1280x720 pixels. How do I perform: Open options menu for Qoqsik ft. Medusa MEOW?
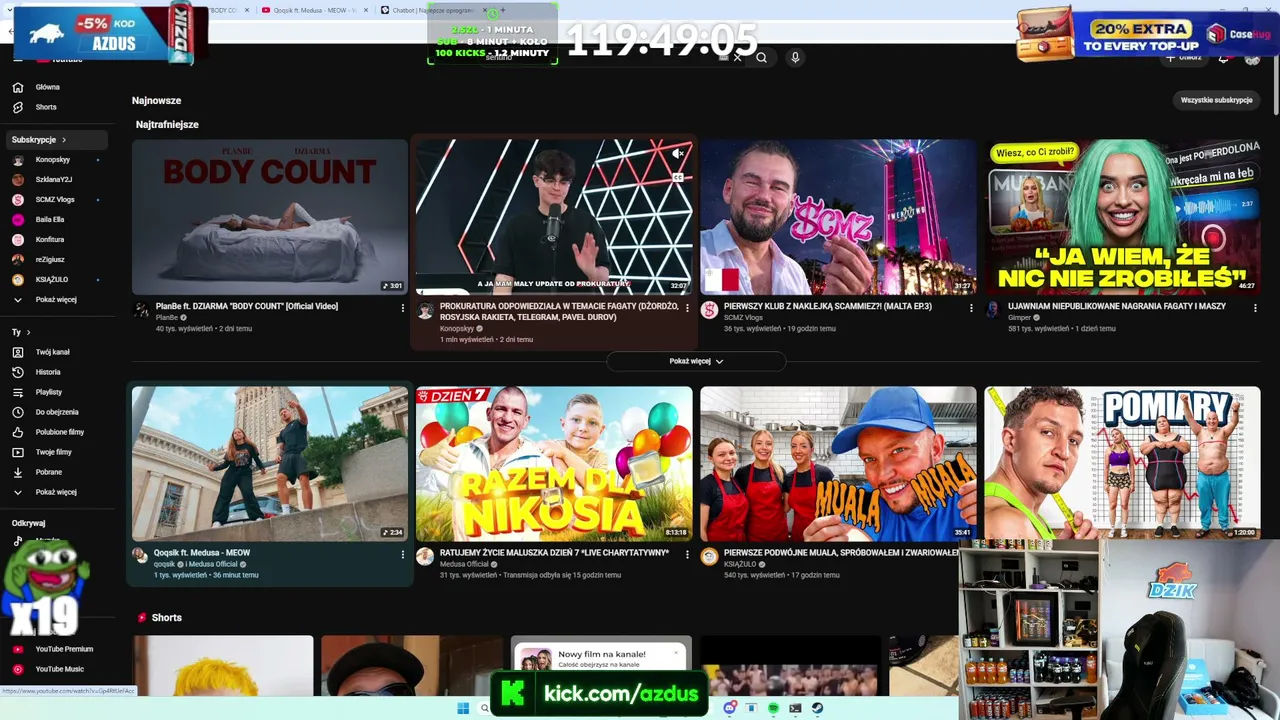[x=403, y=554]
